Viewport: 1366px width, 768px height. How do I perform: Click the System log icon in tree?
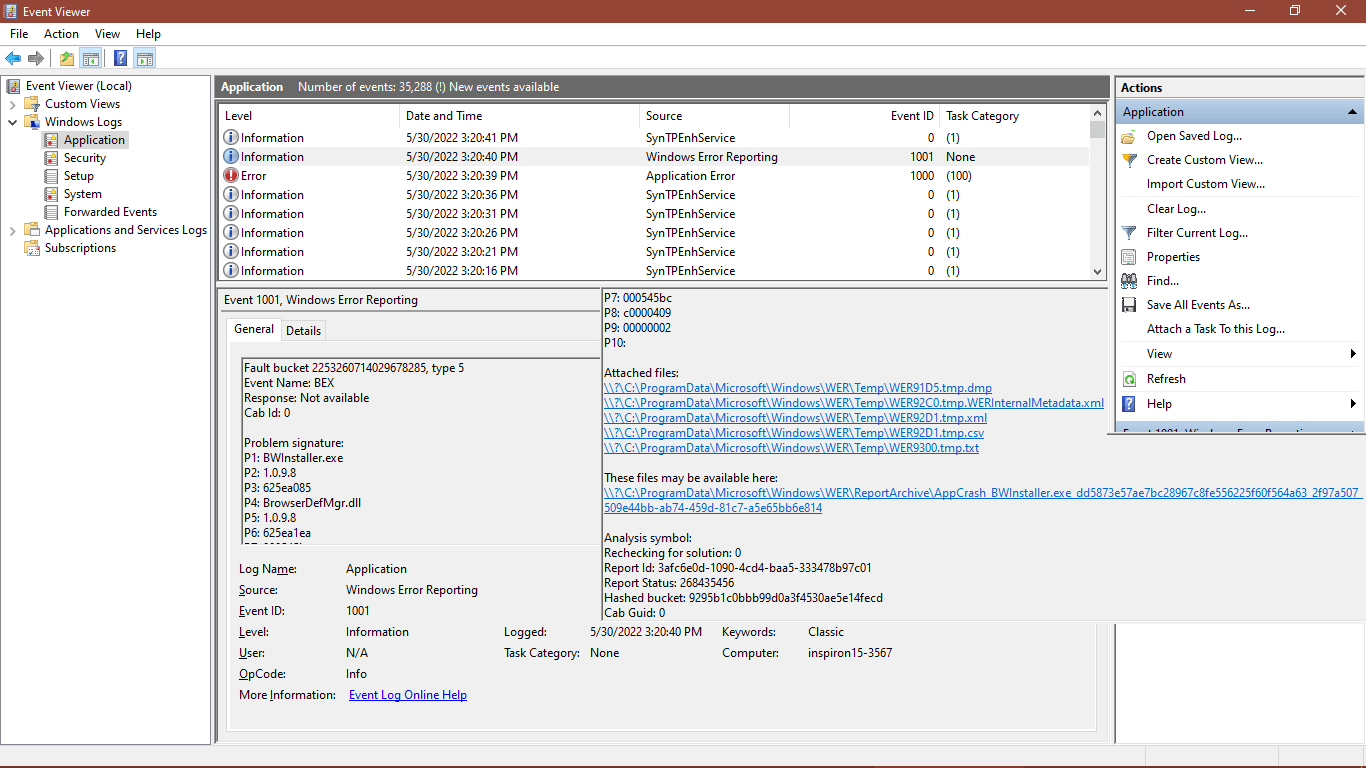[x=51, y=194]
